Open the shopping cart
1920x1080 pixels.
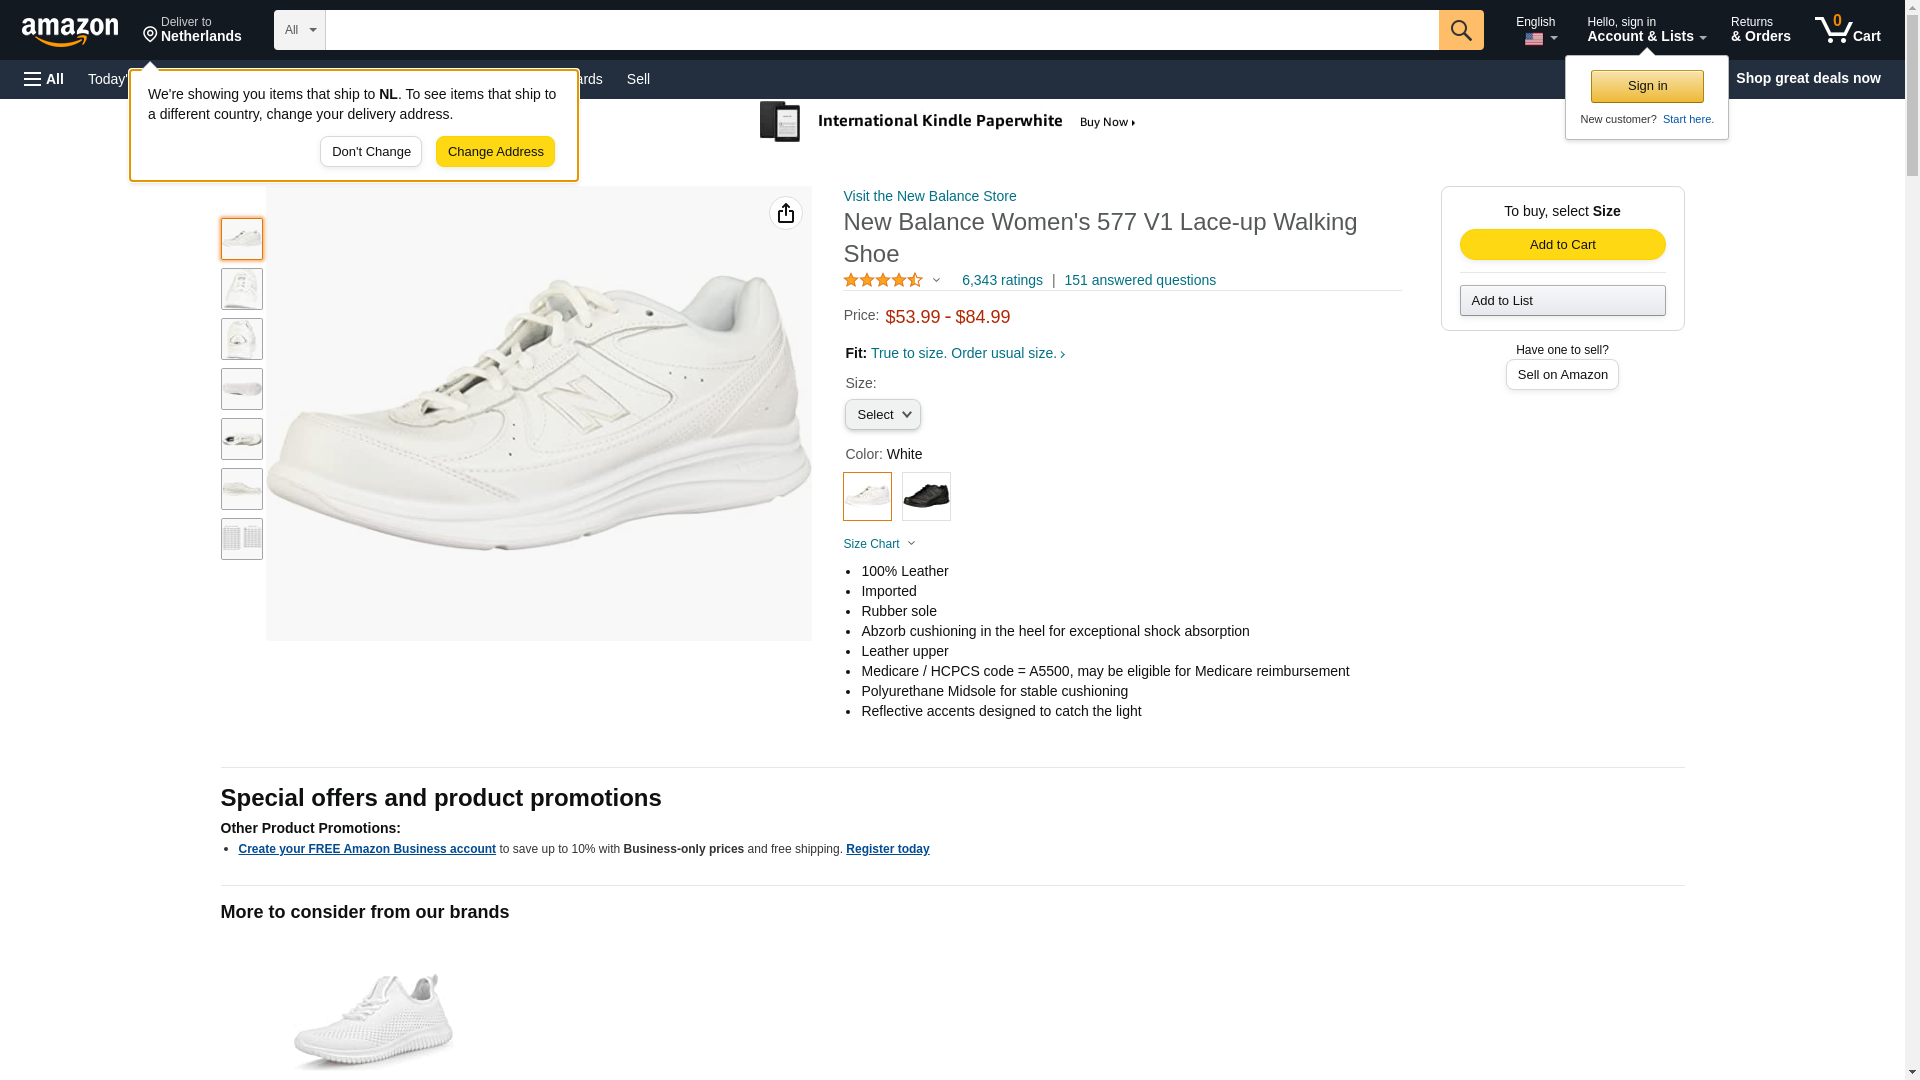pyautogui.click(x=1847, y=30)
